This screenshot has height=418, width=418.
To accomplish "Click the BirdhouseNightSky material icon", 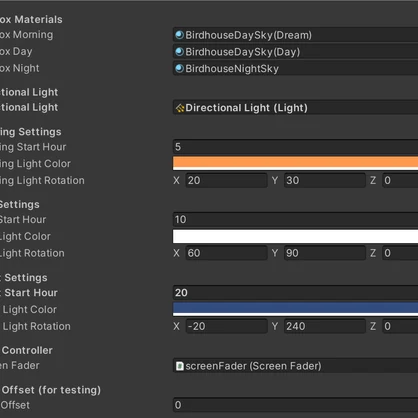I will [x=179, y=68].
